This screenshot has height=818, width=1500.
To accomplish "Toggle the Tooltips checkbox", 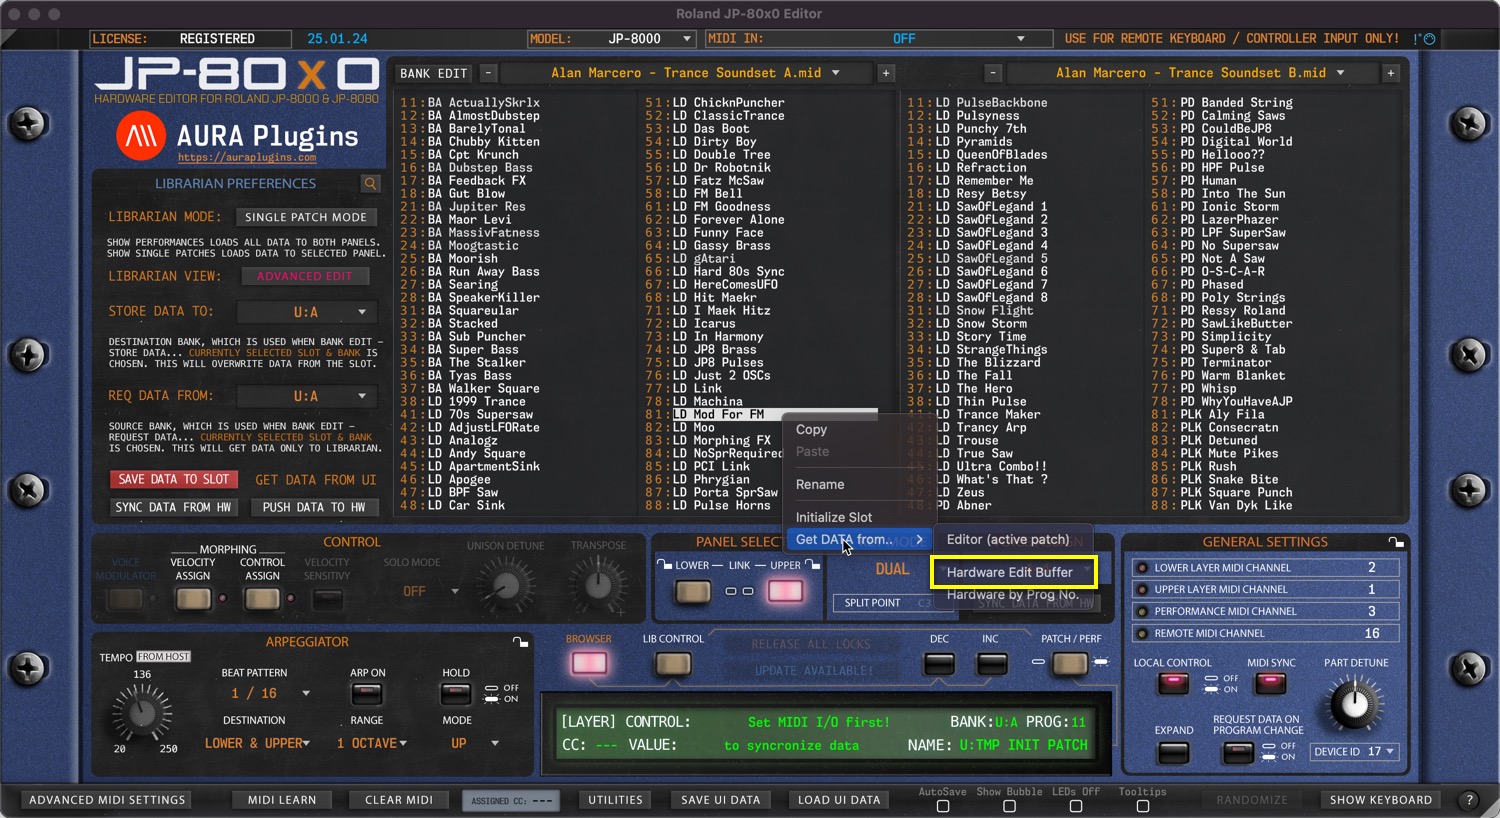I will tap(1142, 806).
